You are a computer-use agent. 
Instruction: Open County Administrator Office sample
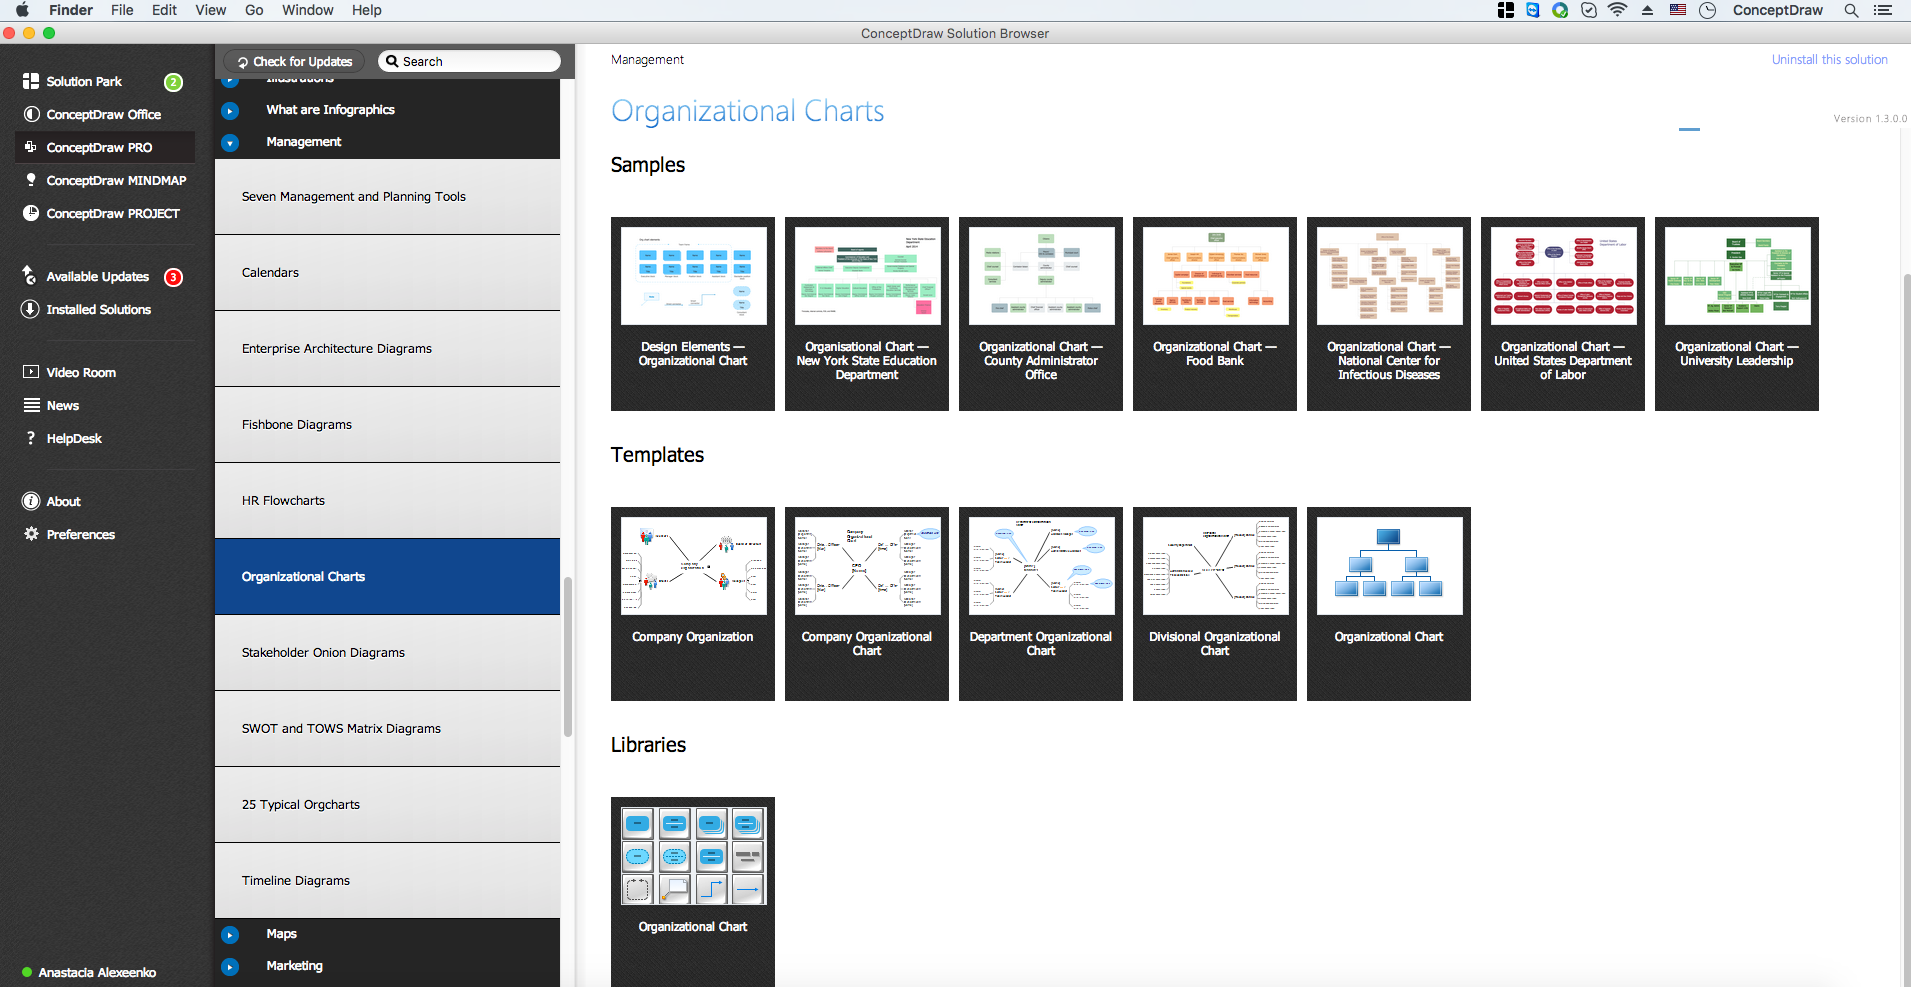1041,314
